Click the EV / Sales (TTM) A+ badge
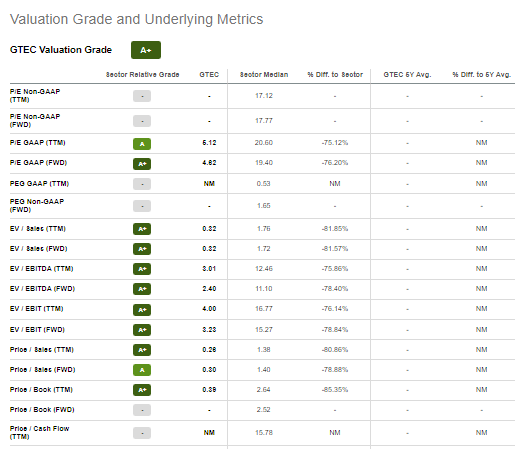Screen dimensions: 524x449 [x=142, y=229]
